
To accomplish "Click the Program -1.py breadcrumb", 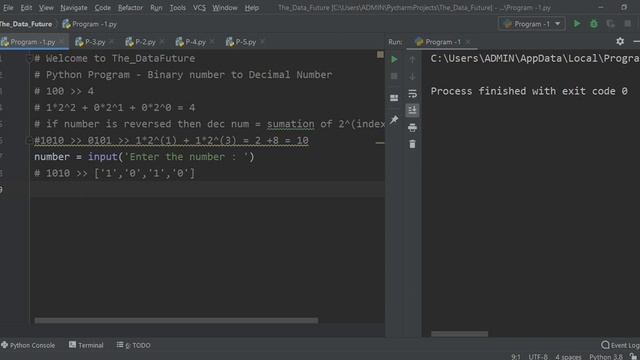I will tap(90, 24).
